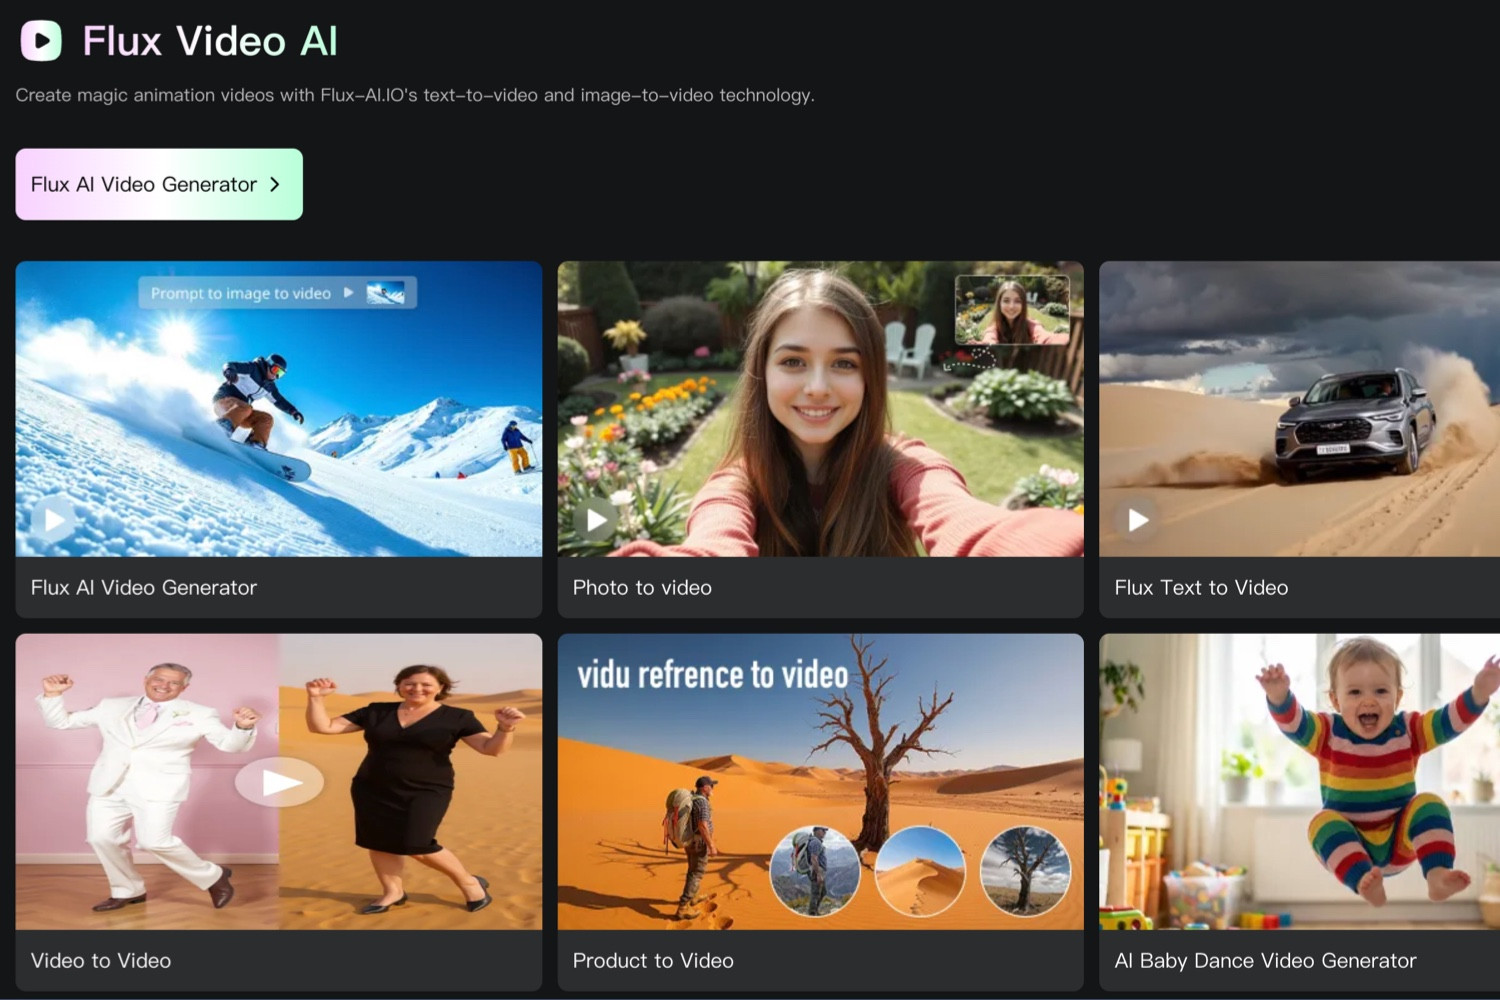Click the play arrow in the prompt badge
Screen dimensions: 1500x1000
pyautogui.click(x=348, y=293)
